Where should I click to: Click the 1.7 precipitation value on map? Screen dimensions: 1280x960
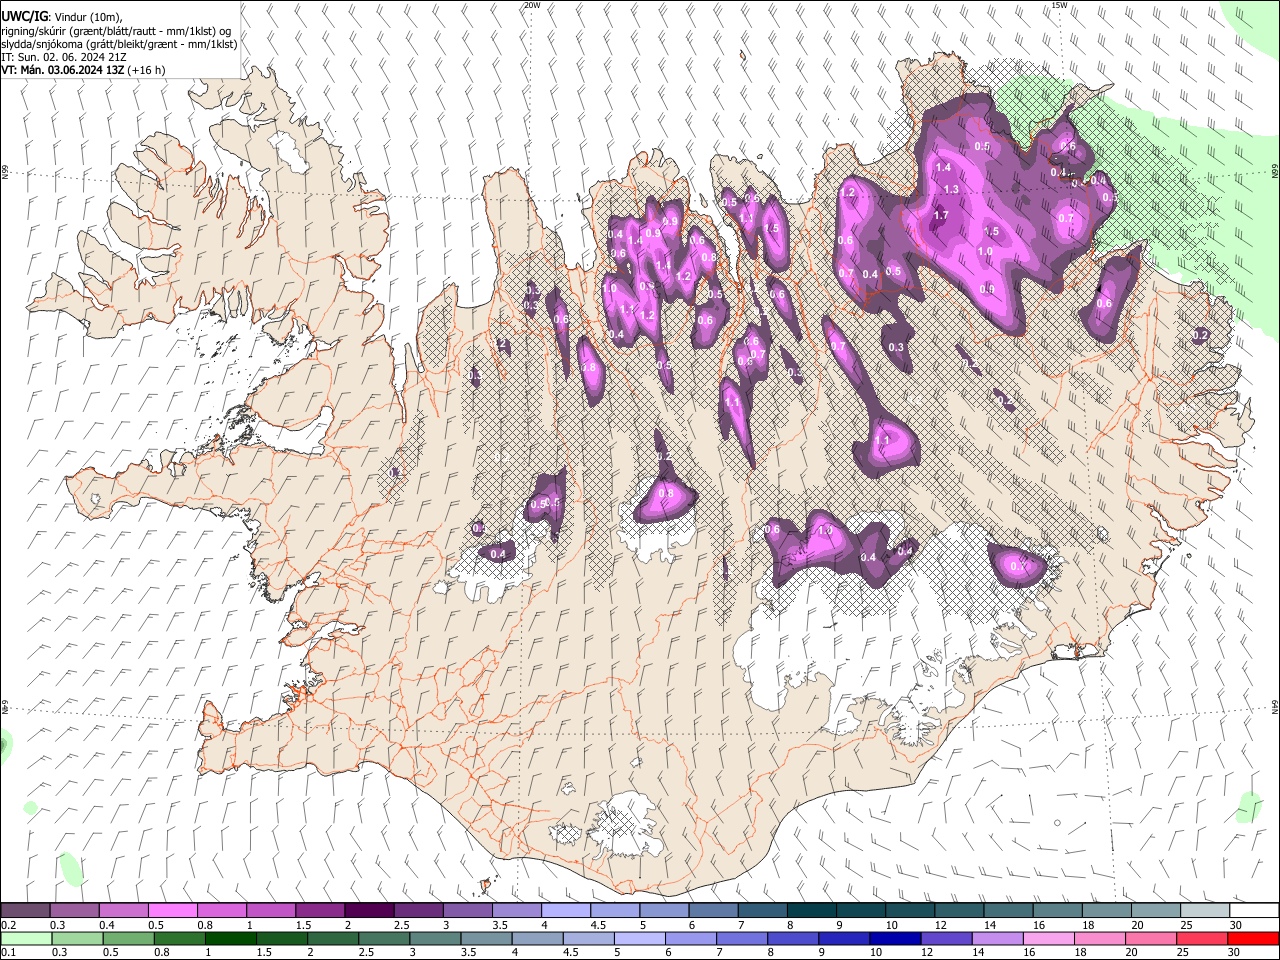click(941, 215)
